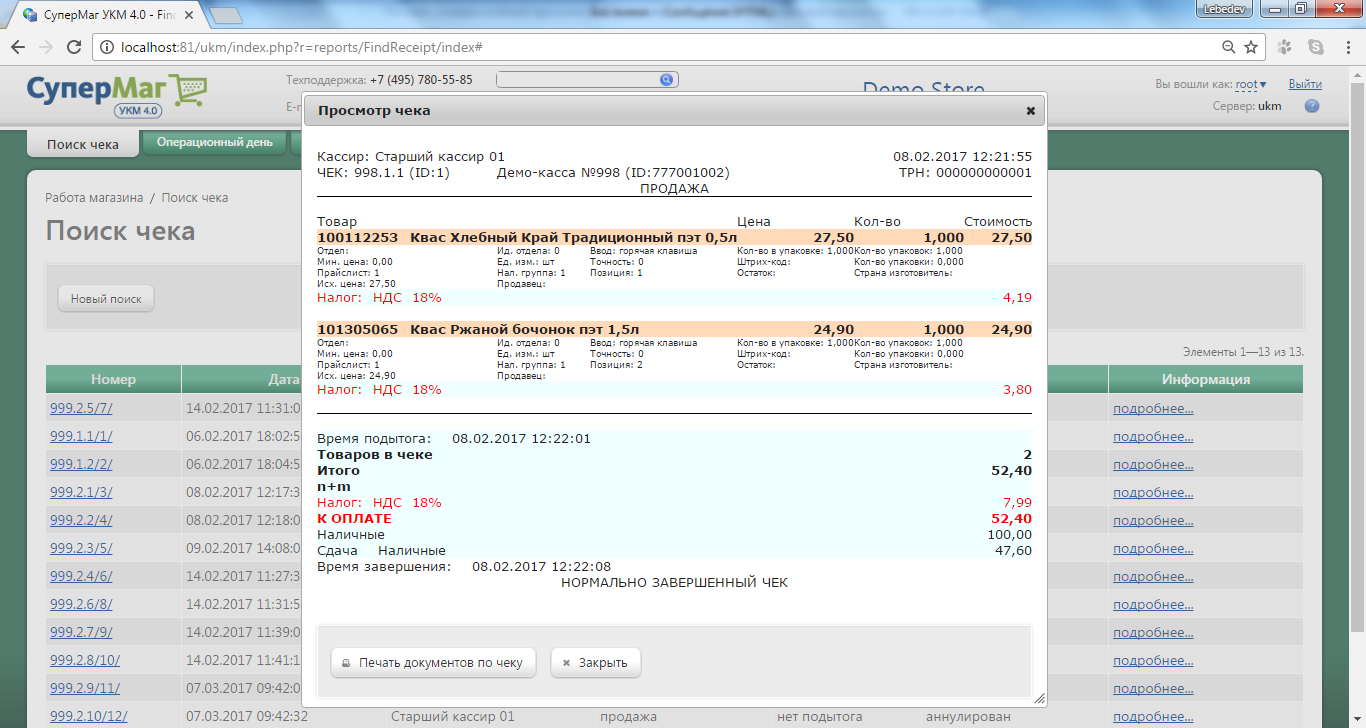The image size is (1366, 728).
Task: Click подробнее link in row 999.1.1/1/
Action: 1153,436
